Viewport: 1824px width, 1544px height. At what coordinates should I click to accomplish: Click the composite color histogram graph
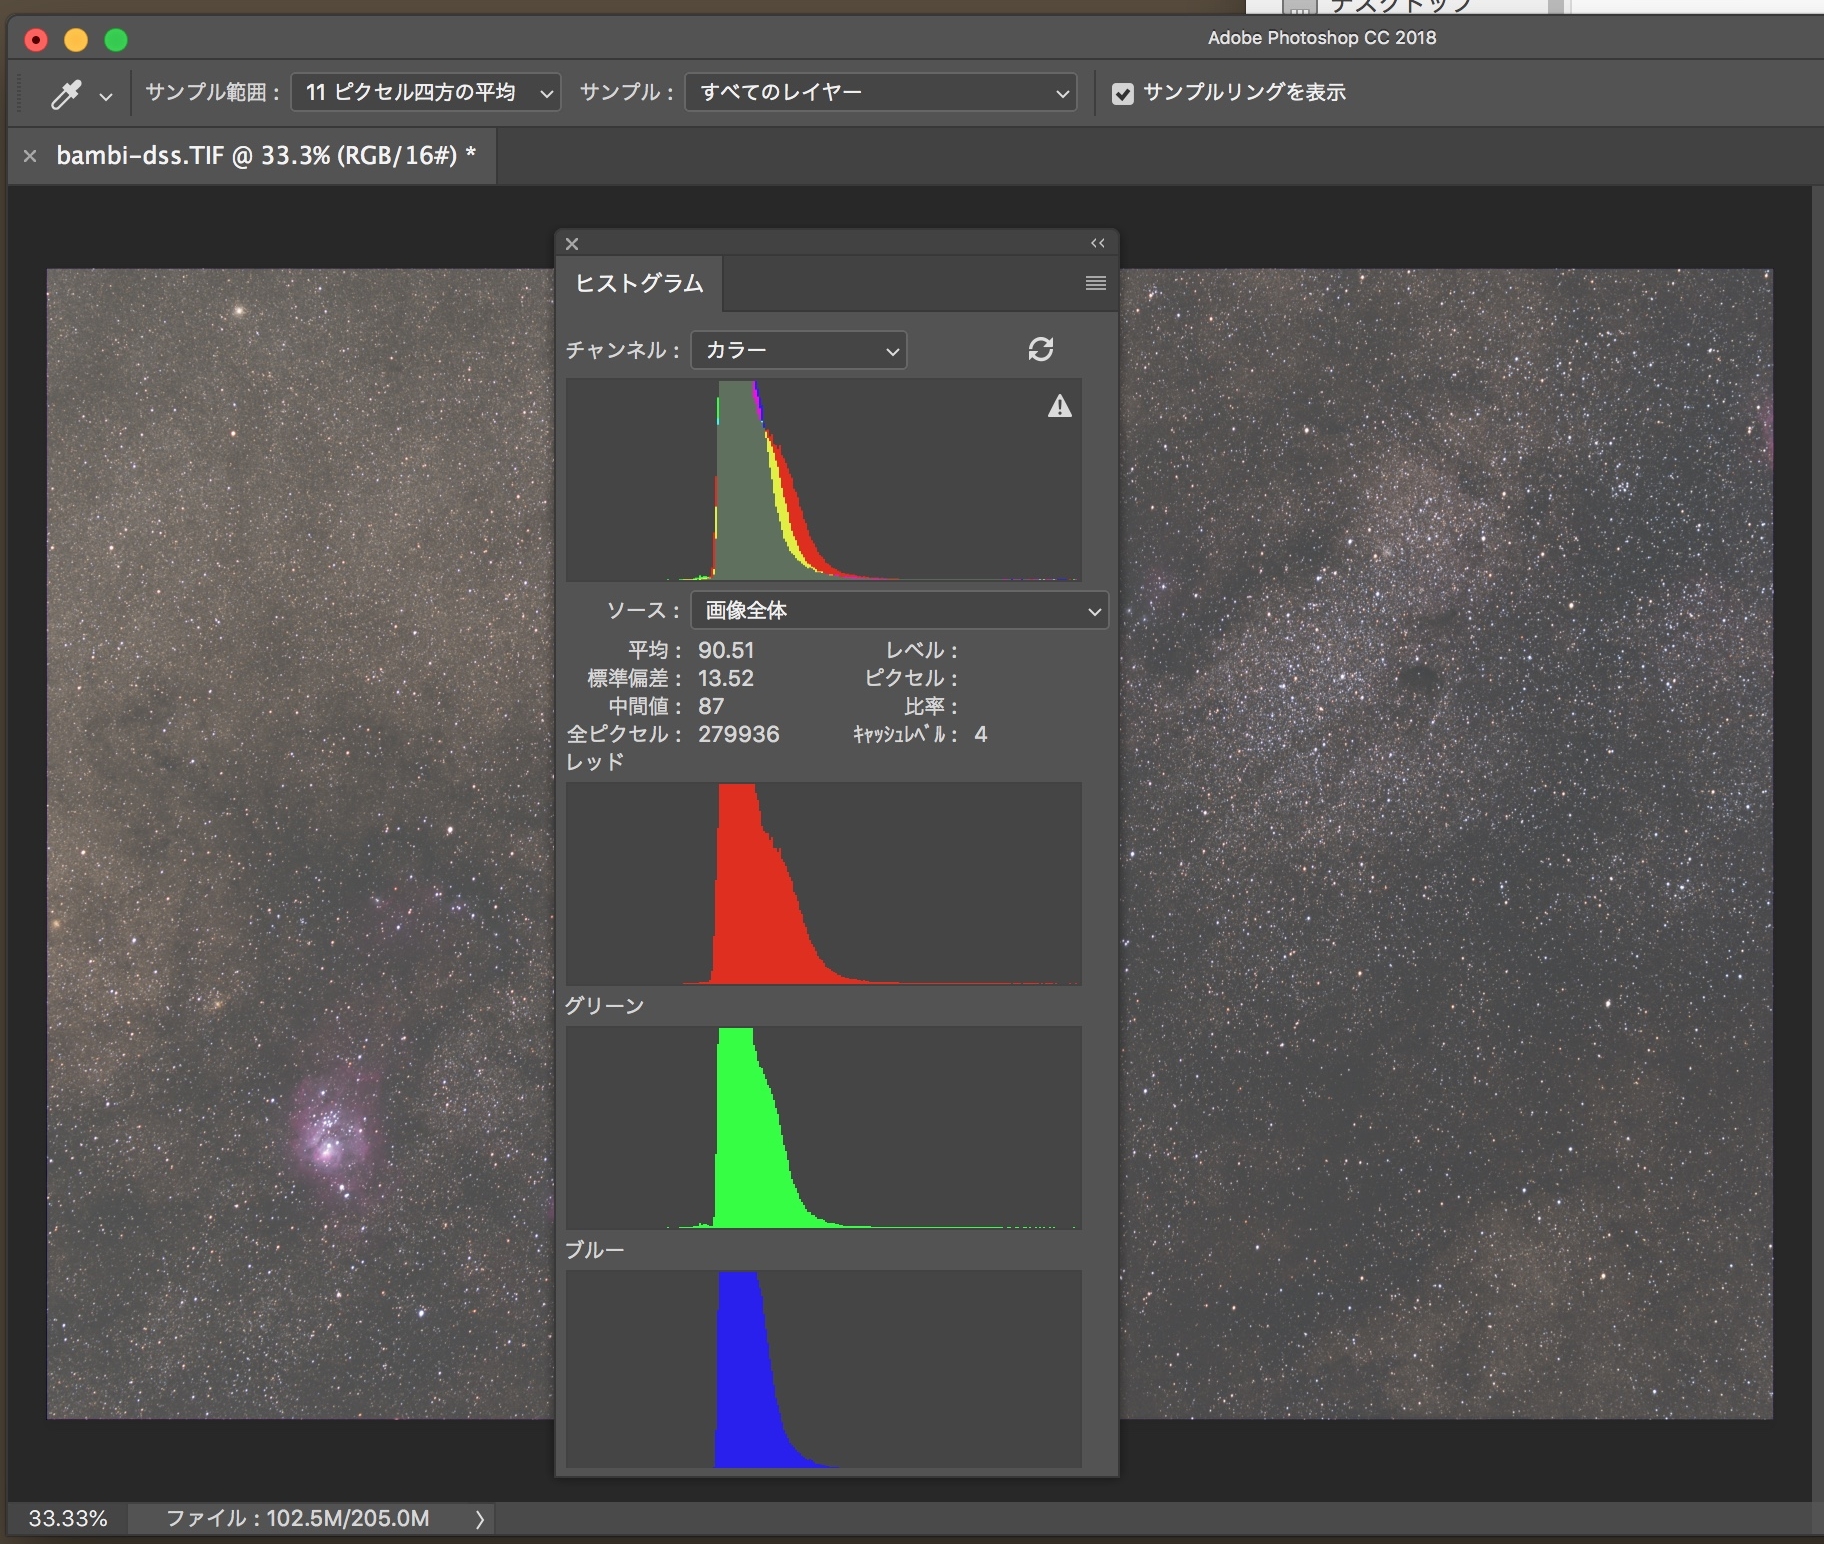pyautogui.click(x=823, y=480)
